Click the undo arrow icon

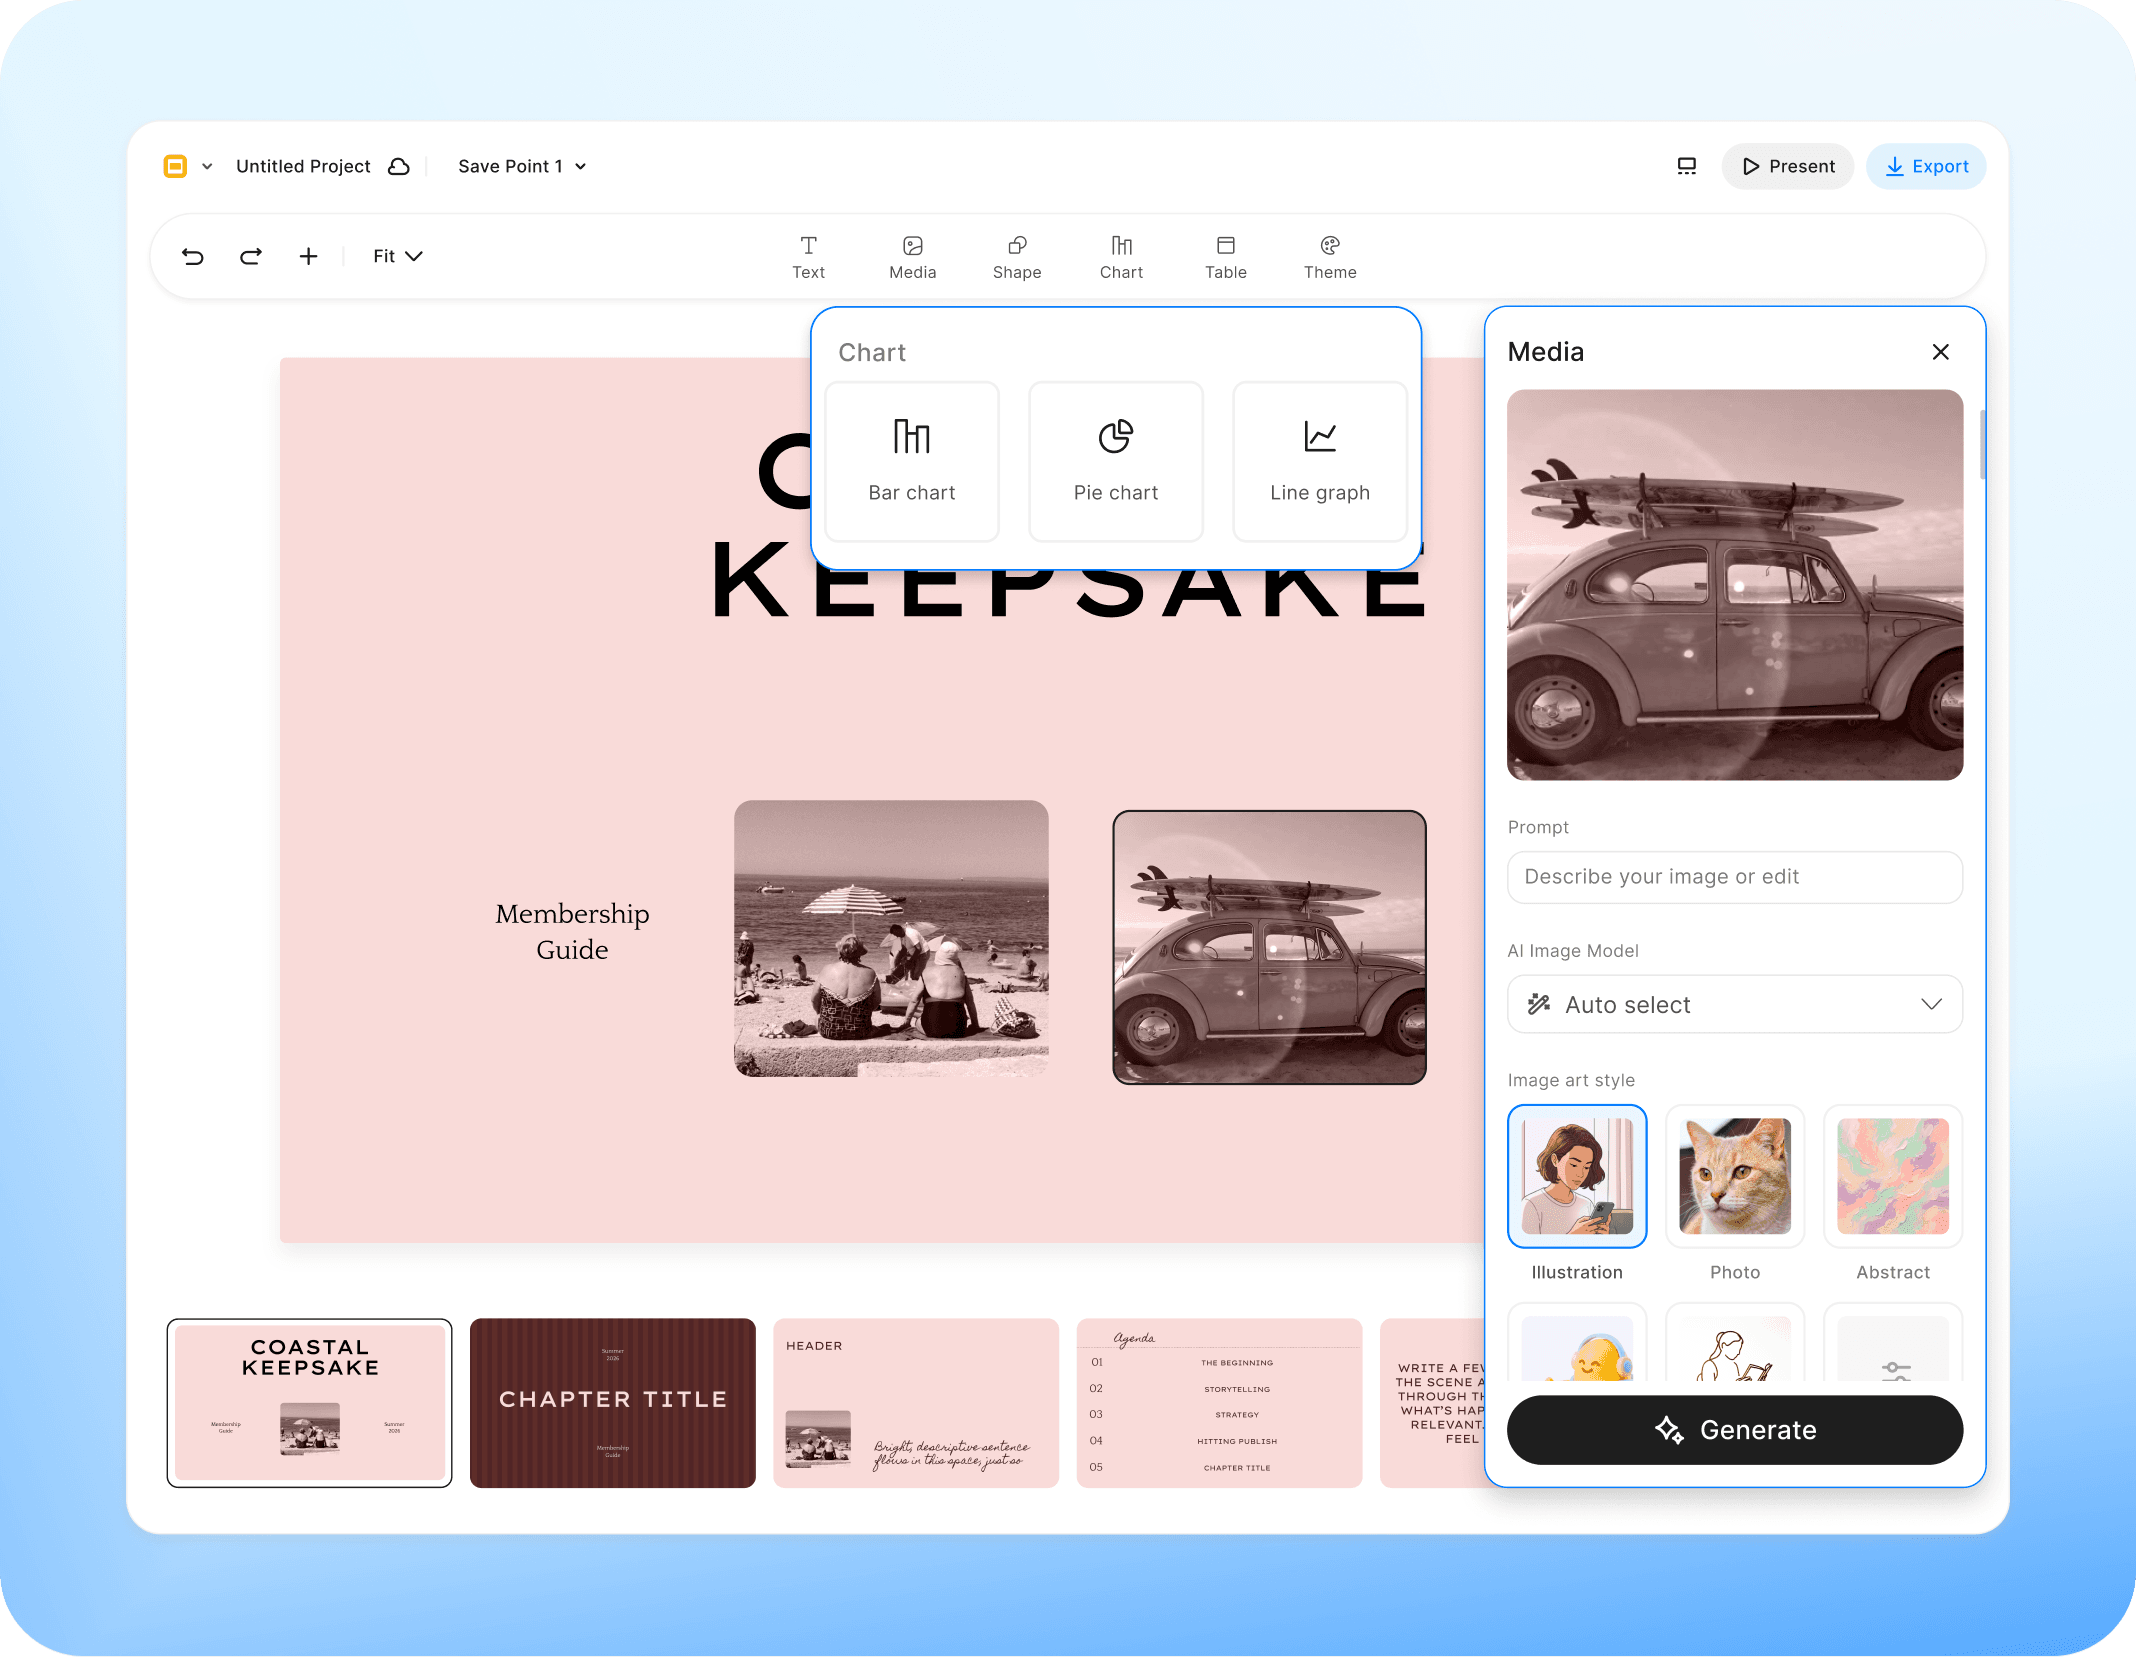(193, 257)
